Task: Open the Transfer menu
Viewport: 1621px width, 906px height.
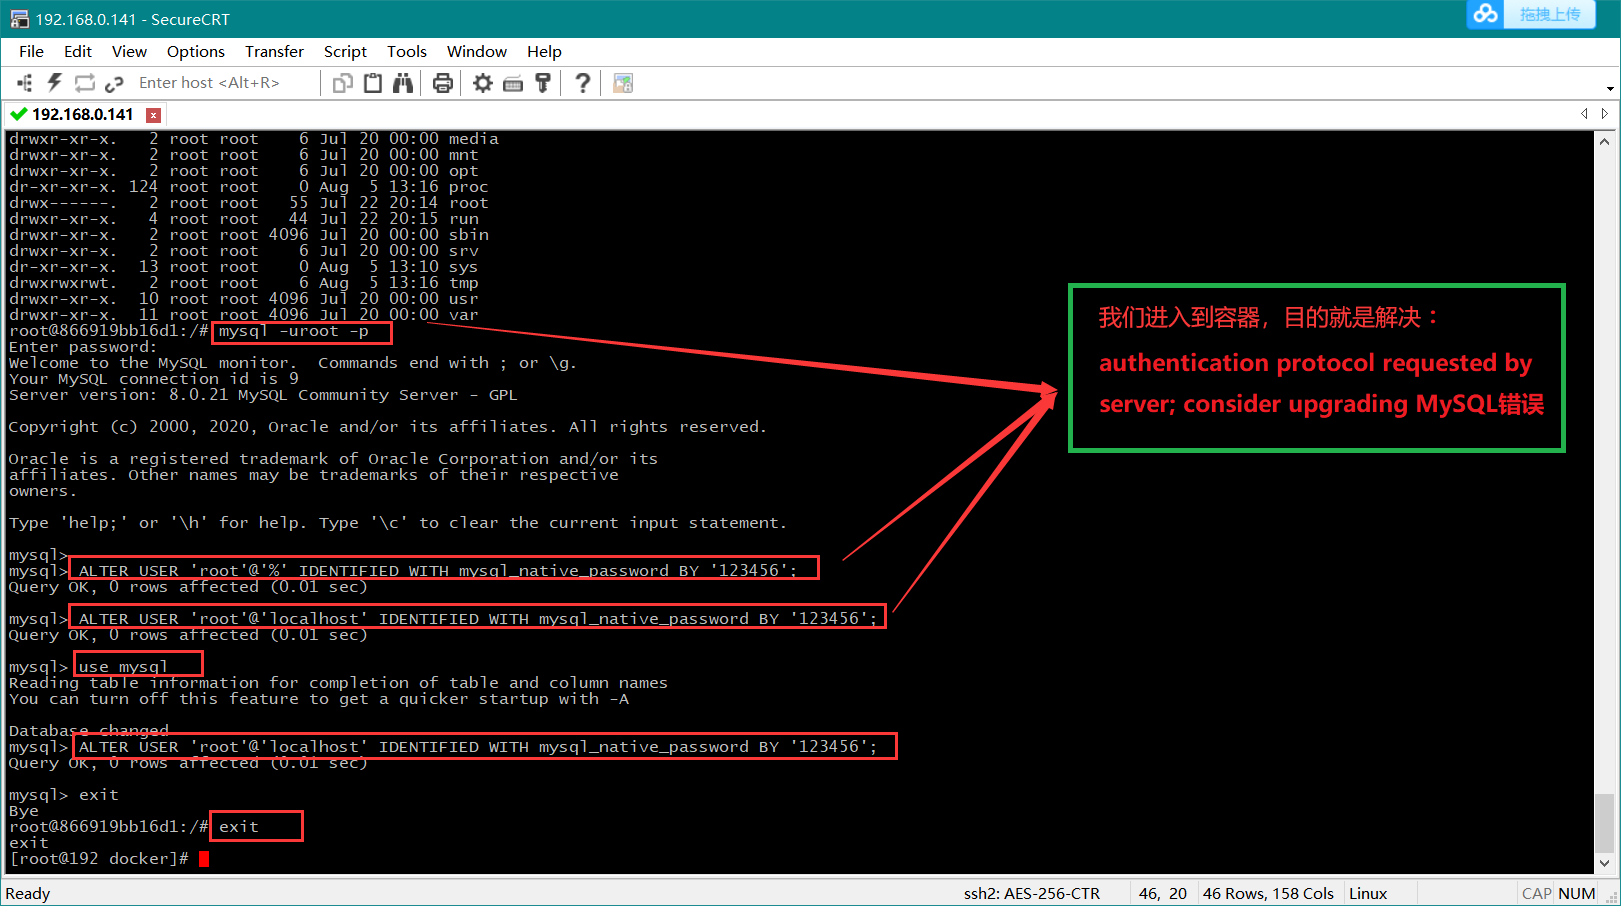Action: pyautogui.click(x=274, y=51)
